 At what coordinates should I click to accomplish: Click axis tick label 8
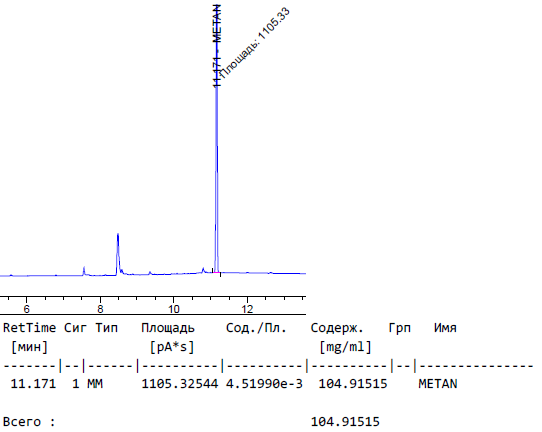click(x=100, y=309)
